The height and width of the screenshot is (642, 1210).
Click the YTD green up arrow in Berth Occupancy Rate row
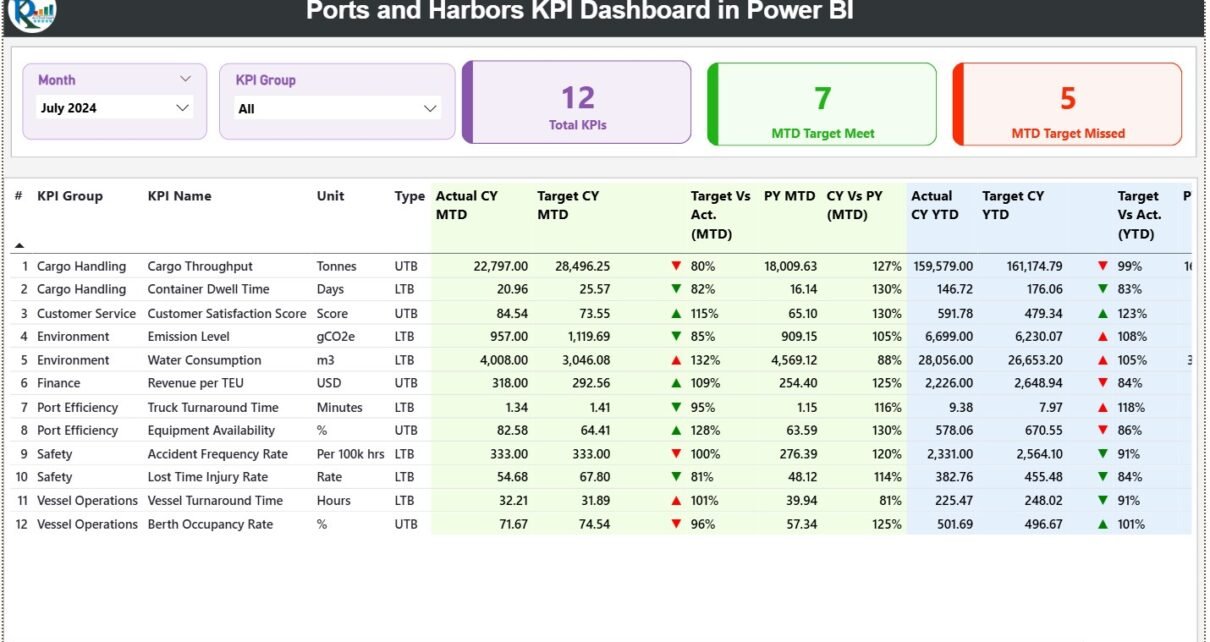[1103, 525]
